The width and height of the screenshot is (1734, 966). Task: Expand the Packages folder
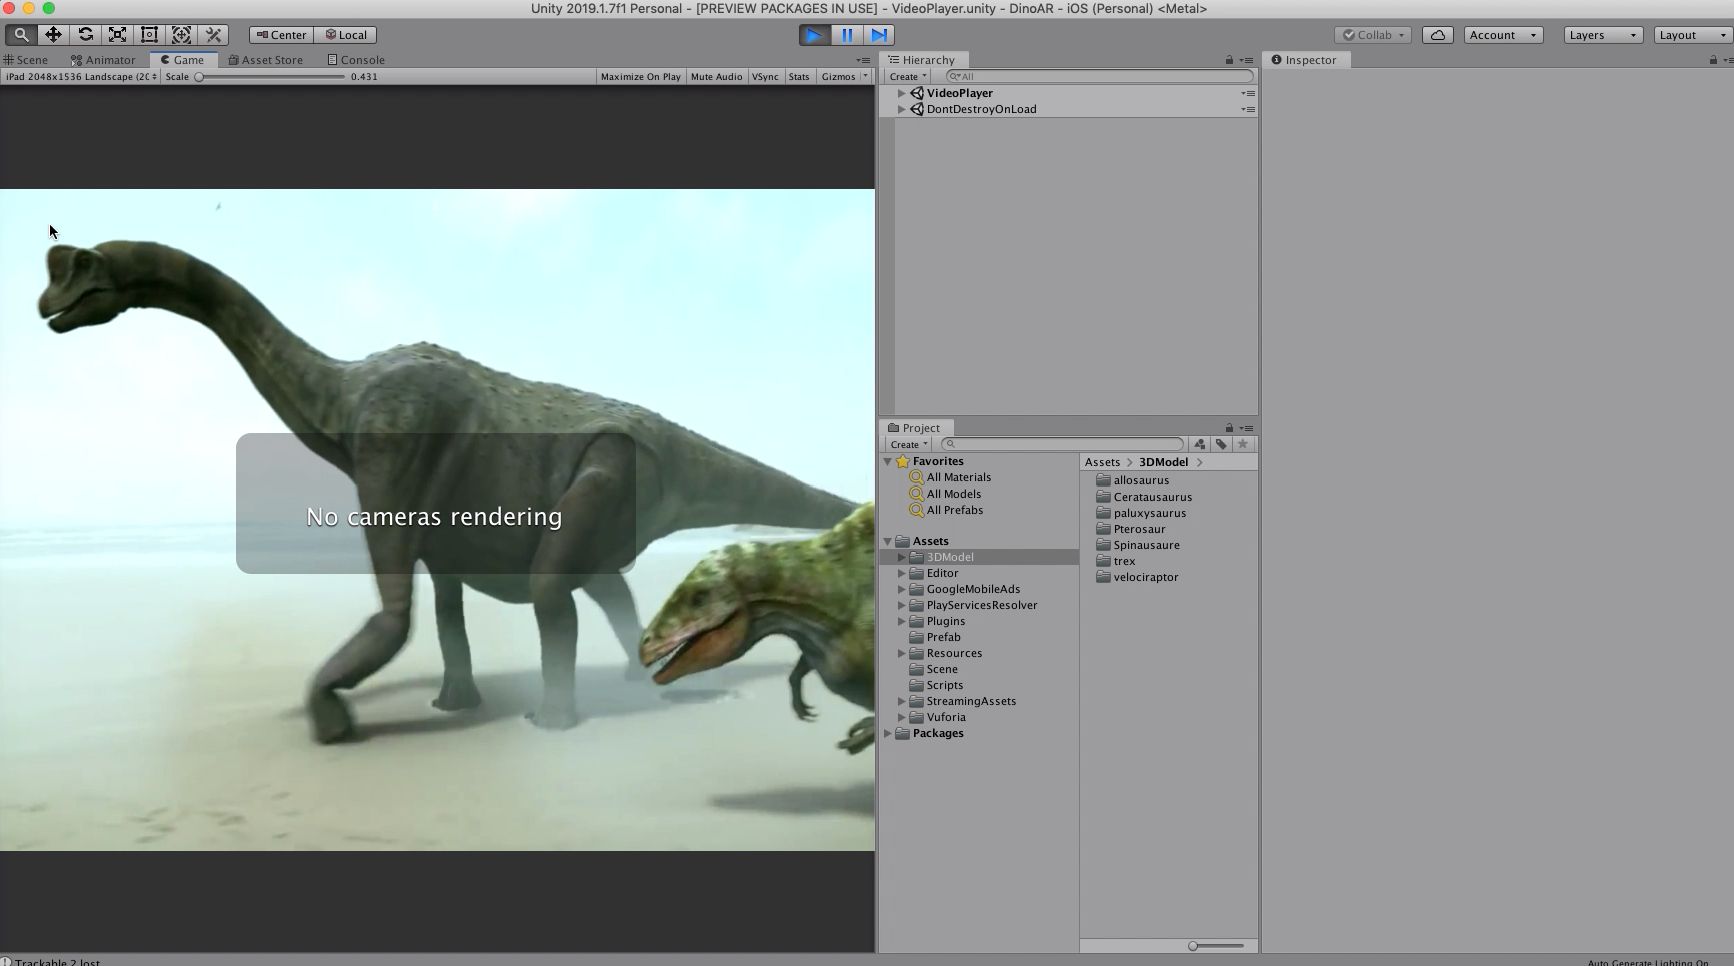click(887, 734)
